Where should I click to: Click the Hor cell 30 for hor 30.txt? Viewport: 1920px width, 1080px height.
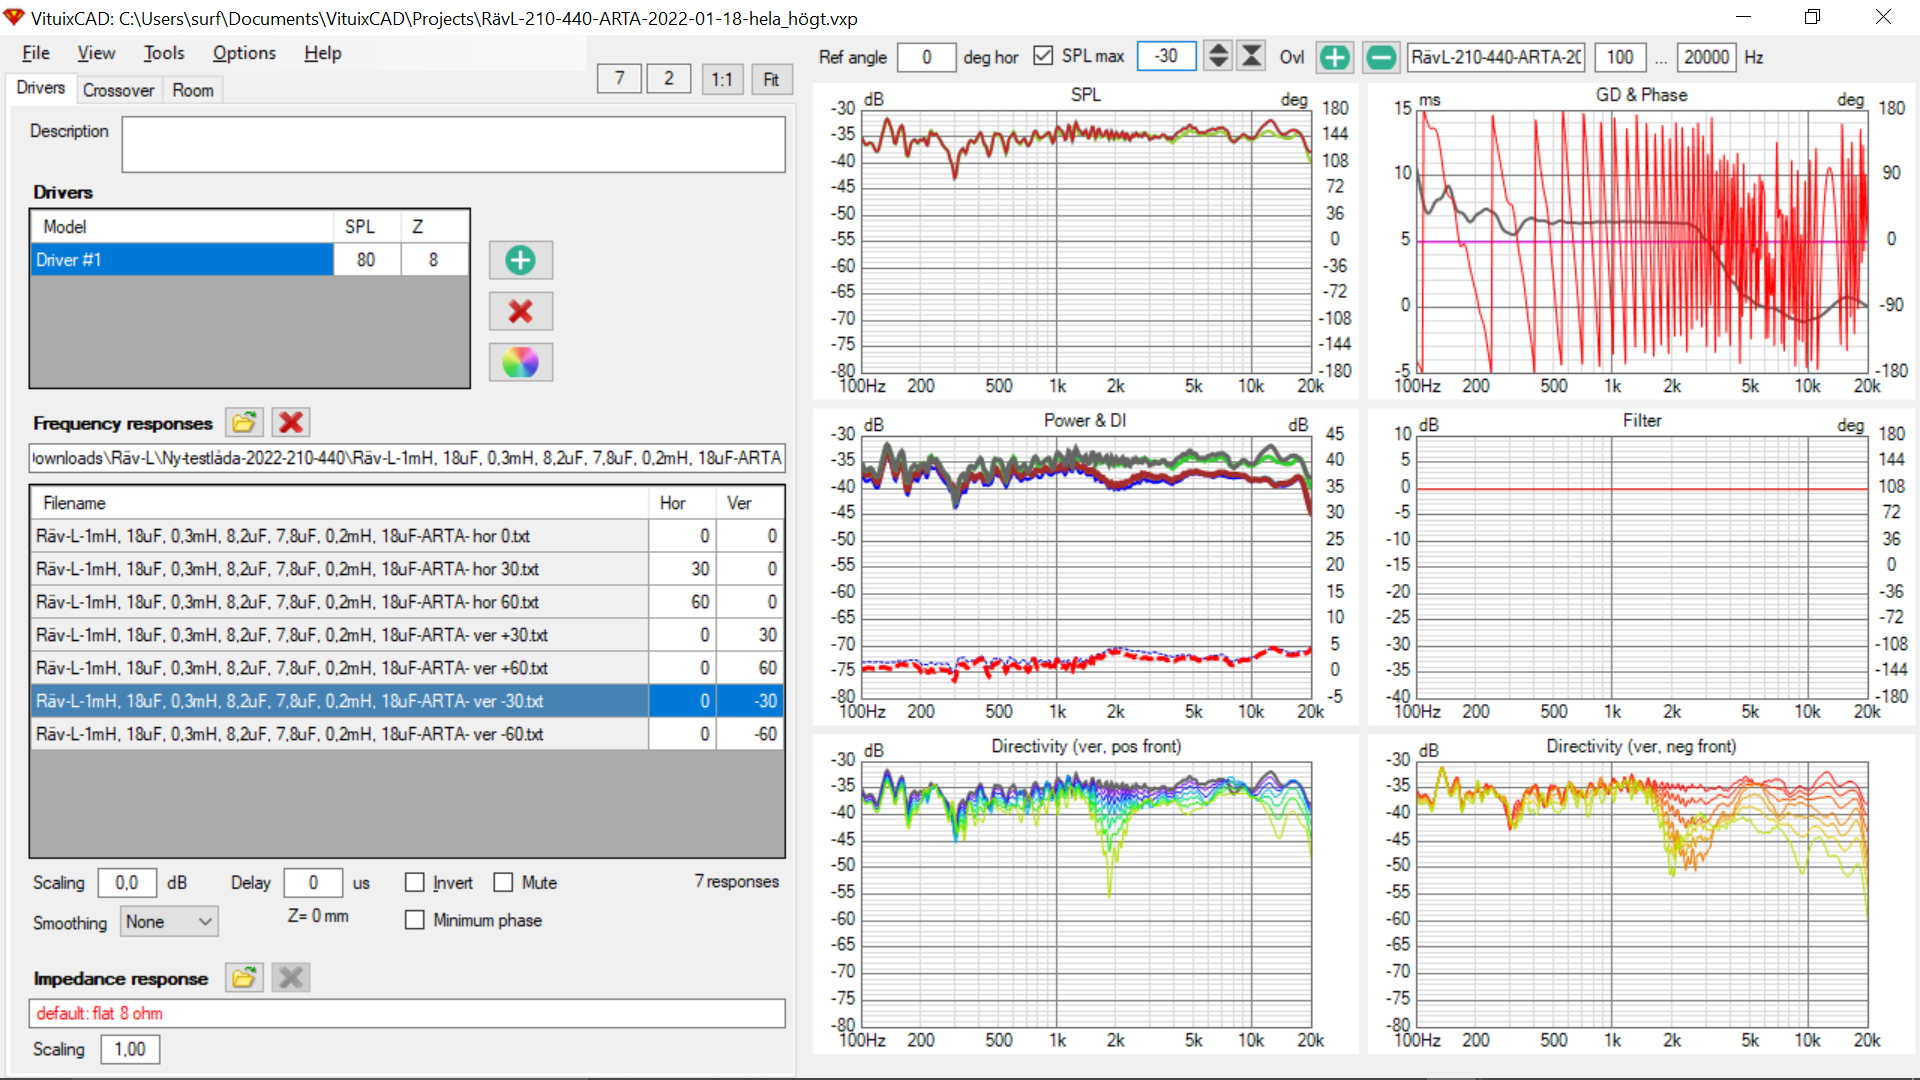point(682,569)
